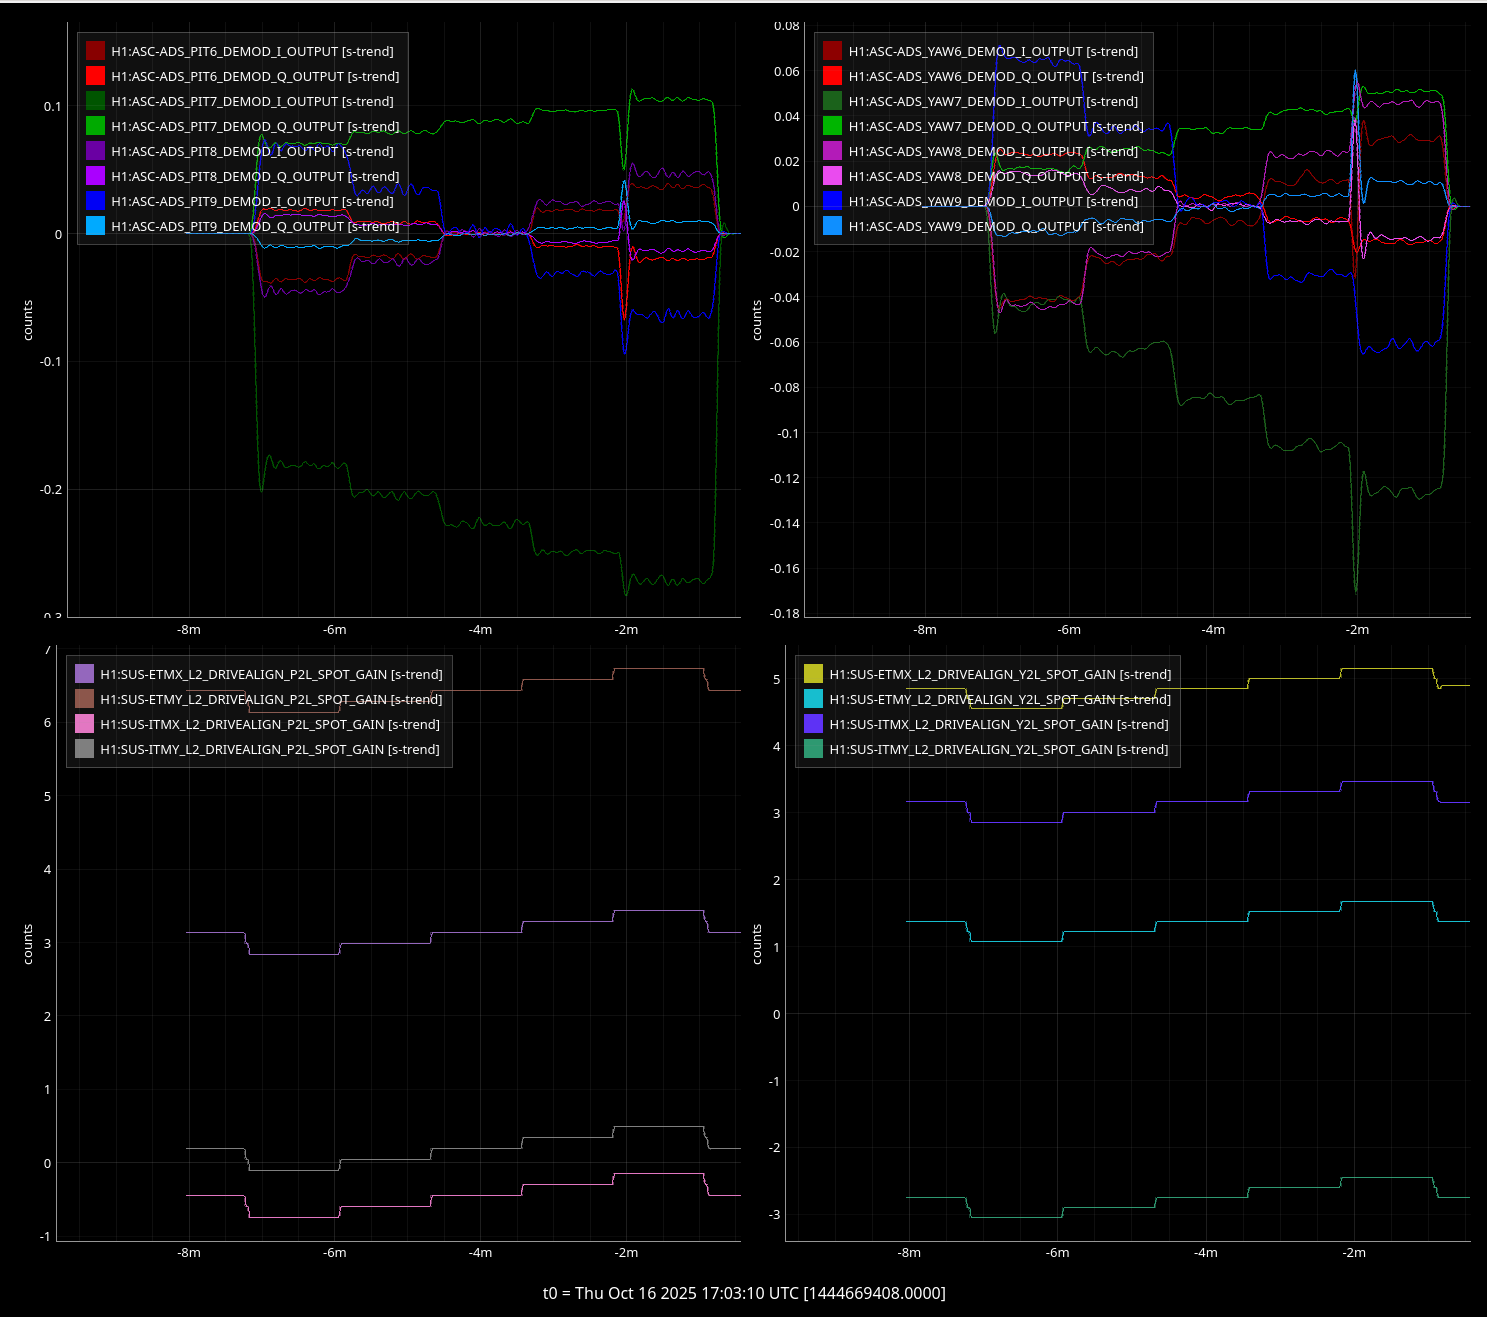Screen dimensions: 1487x1317
Task: Click the PIT9_DEMOD_Q_OUTPUT light blue legend swatch
Action: point(95,226)
